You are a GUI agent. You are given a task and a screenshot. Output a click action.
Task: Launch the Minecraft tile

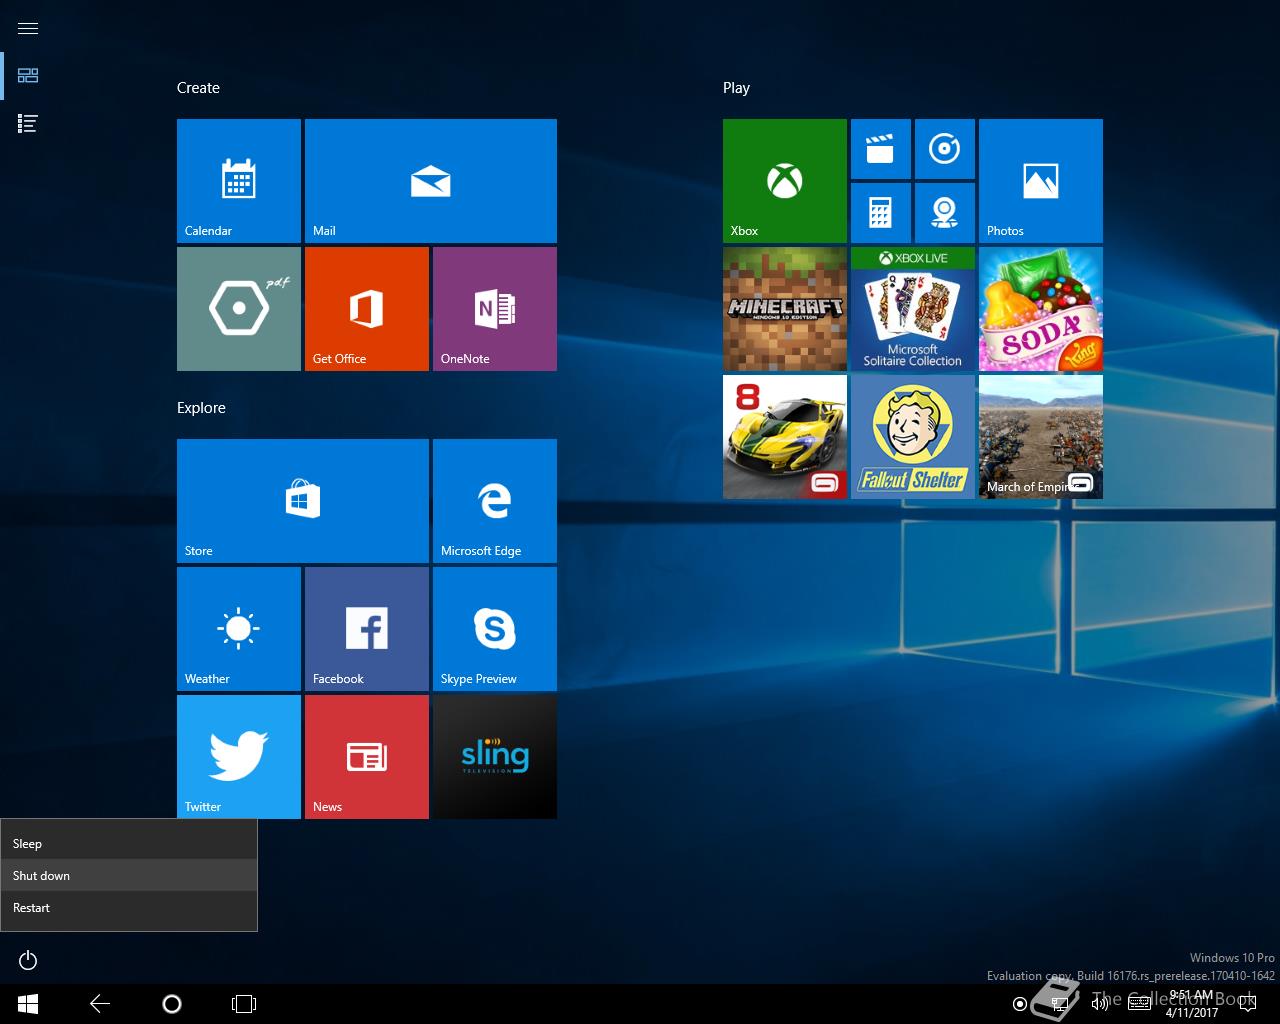[785, 309]
